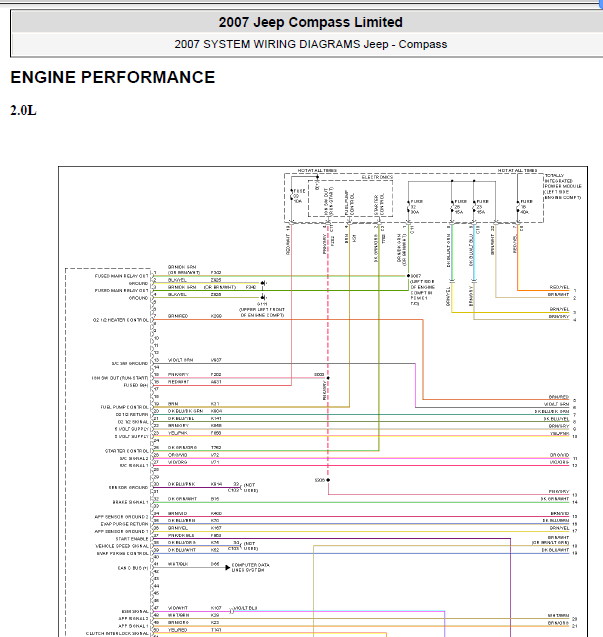Click the '2.0L' engine size heading
The height and width of the screenshot is (637, 603).
click(23, 110)
